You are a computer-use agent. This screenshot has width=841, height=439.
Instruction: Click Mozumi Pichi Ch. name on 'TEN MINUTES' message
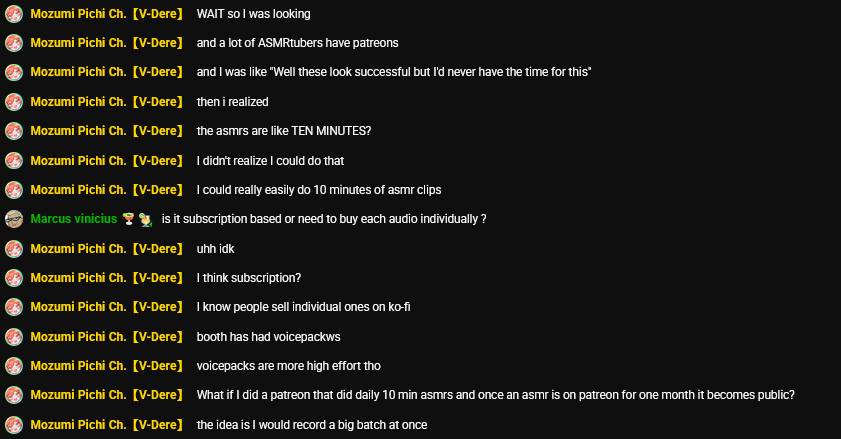coord(78,131)
